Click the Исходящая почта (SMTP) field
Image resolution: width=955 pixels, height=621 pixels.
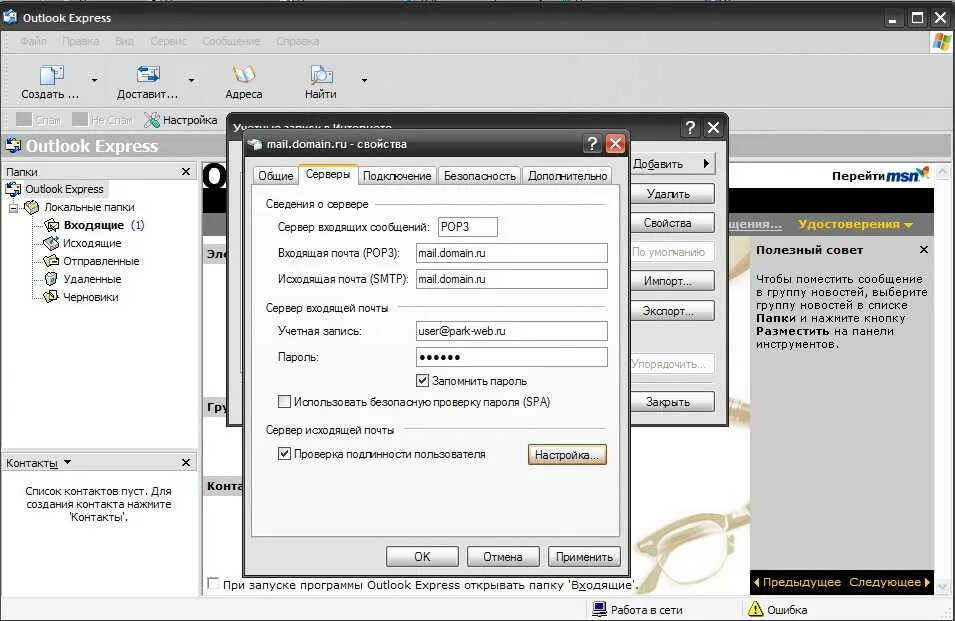point(512,279)
